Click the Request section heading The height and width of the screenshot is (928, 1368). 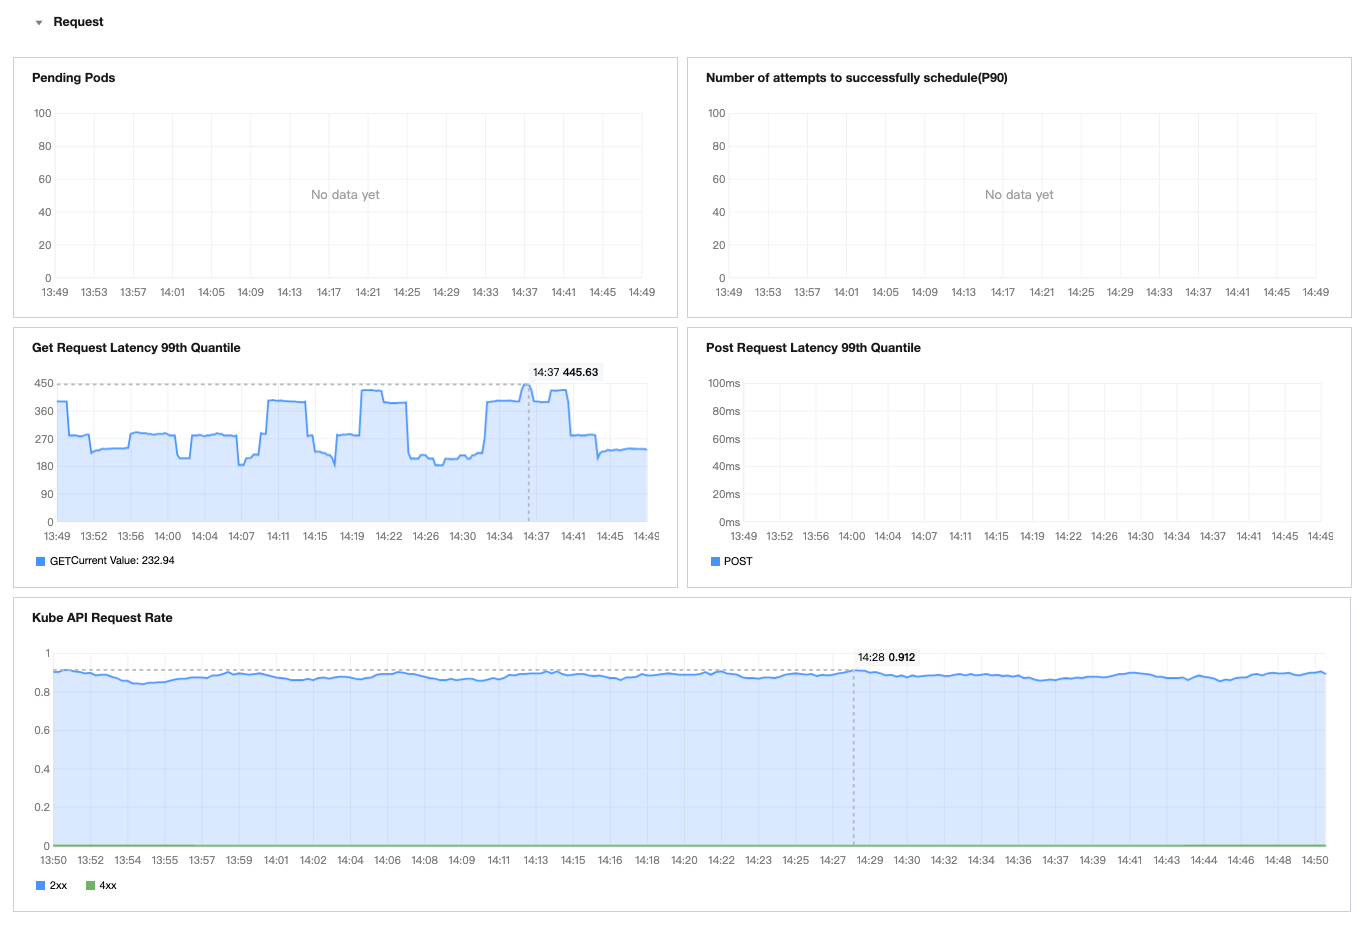click(x=78, y=22)
